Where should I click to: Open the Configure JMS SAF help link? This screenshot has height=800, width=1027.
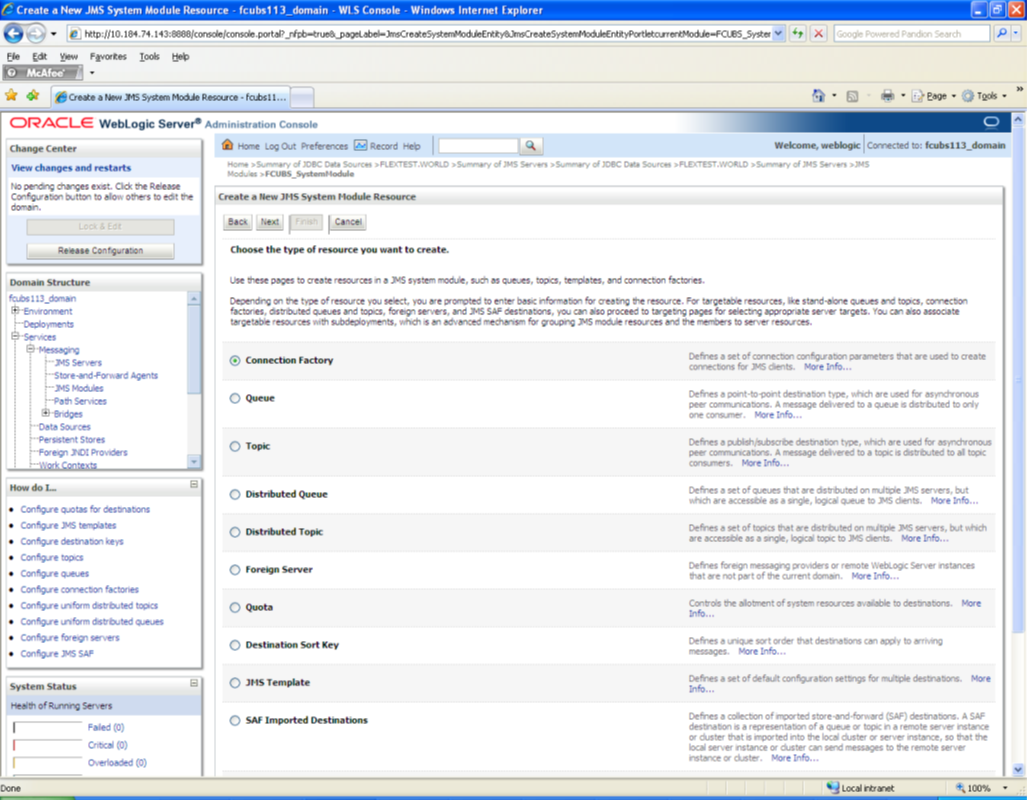pos(57,653)
